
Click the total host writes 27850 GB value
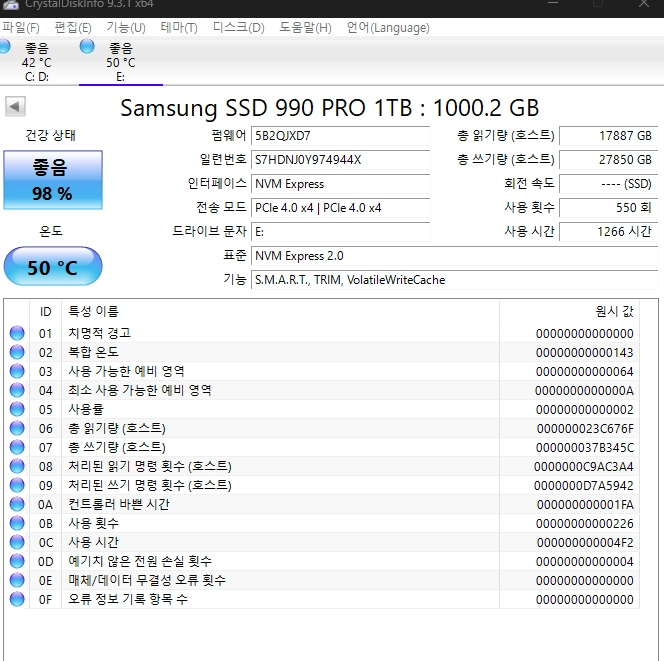[609, 160]
